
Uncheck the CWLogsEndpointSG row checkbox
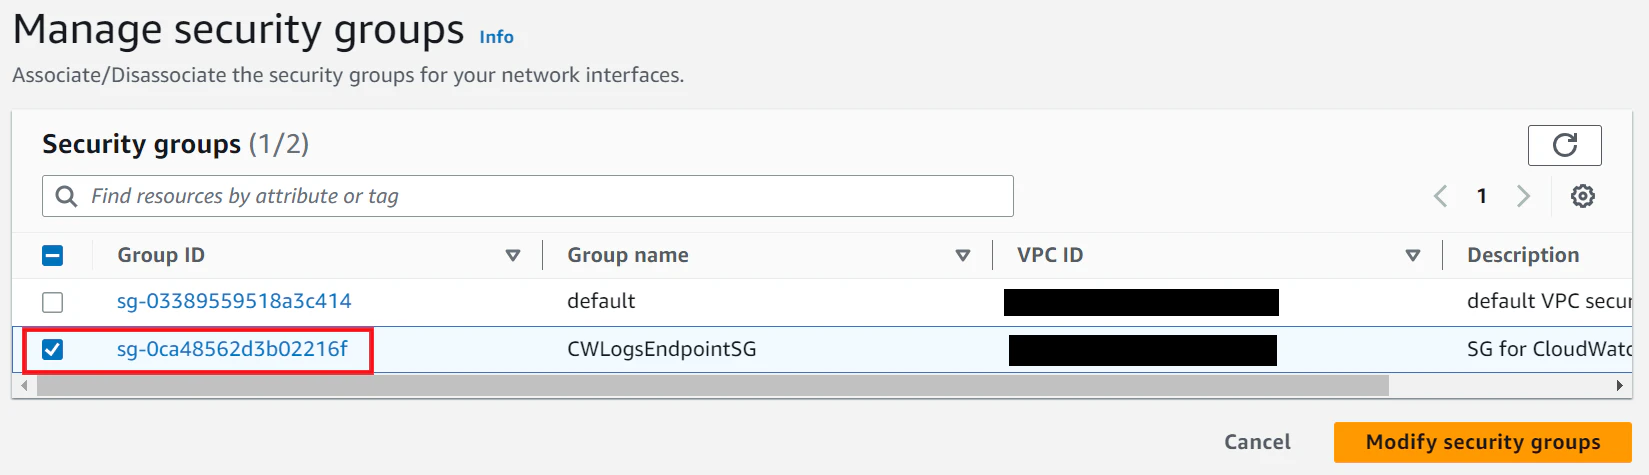point(52,349)
